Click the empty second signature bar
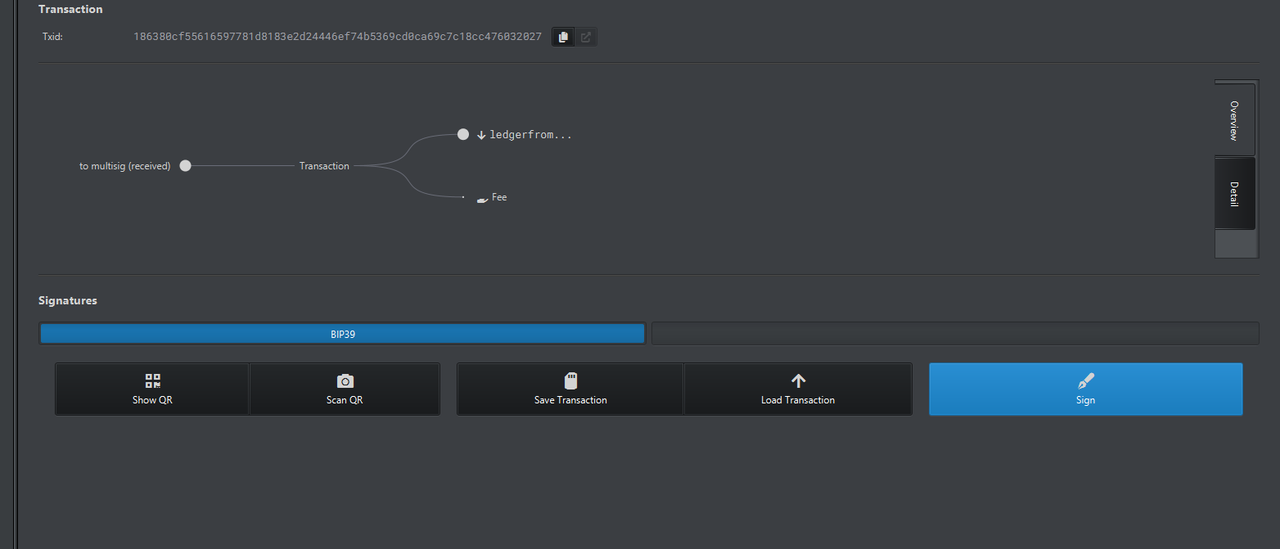The image size is (1280, 549). point(955,334)
